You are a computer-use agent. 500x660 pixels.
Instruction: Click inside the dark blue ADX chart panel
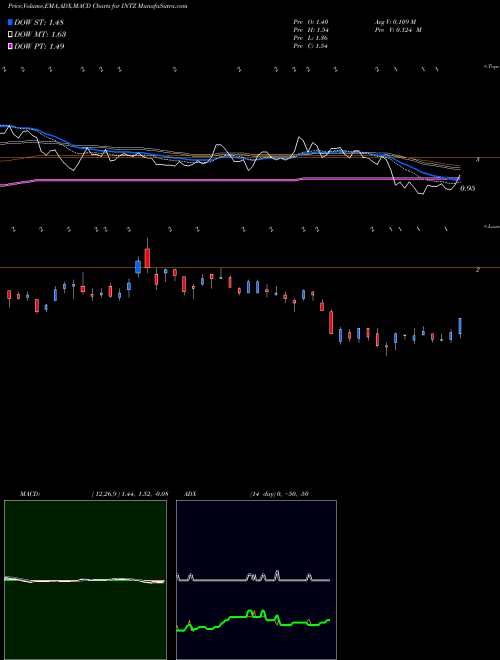256,580
